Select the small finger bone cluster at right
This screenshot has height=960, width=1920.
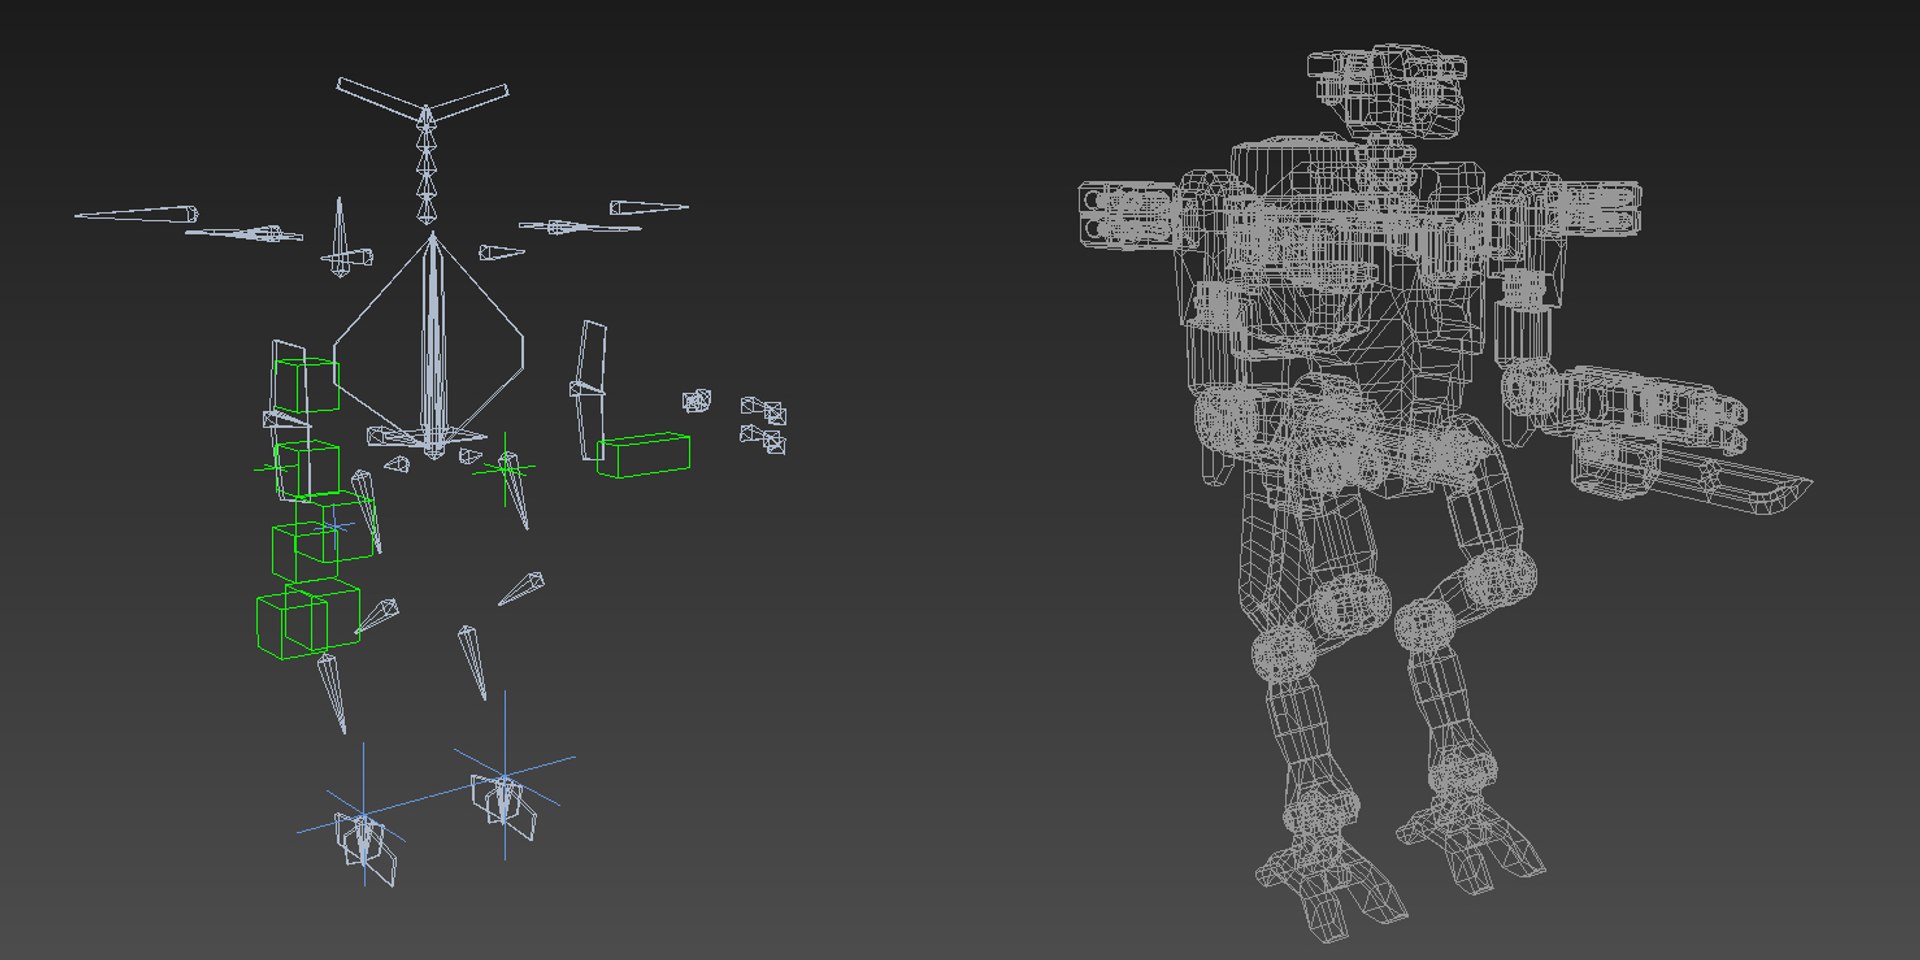click(x=763, y=425)
